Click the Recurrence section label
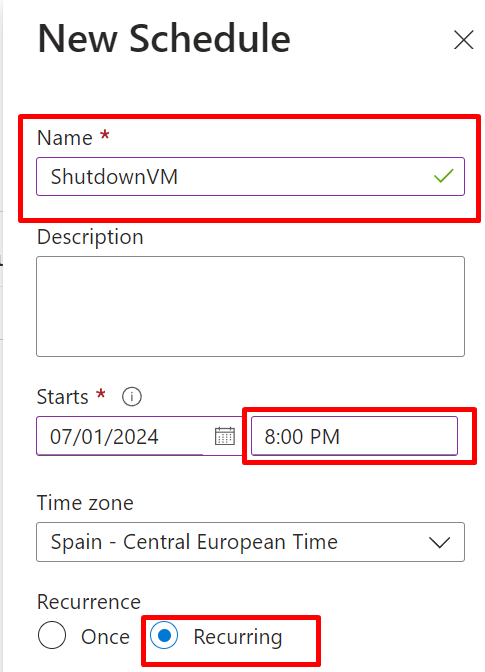Screen dimensions: 485x672 pos(89,602)
